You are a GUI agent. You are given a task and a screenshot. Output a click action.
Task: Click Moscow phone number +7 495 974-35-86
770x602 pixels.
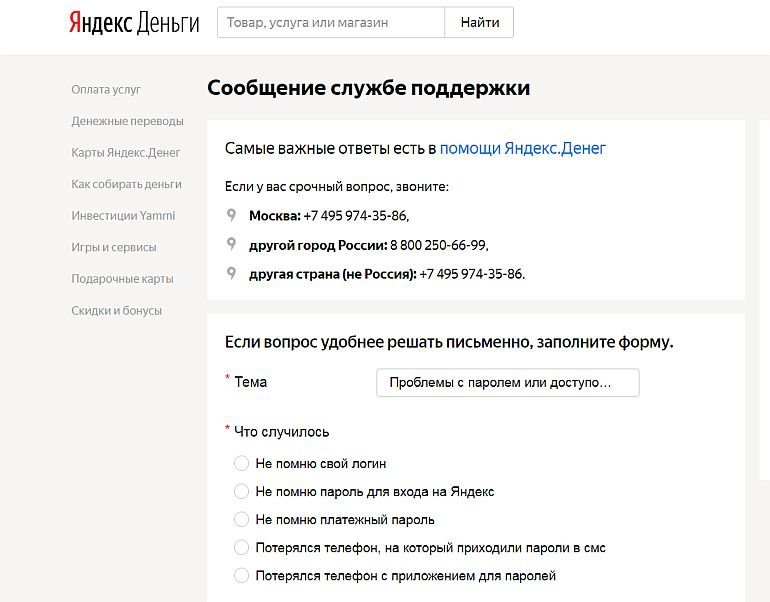[356, 216]
